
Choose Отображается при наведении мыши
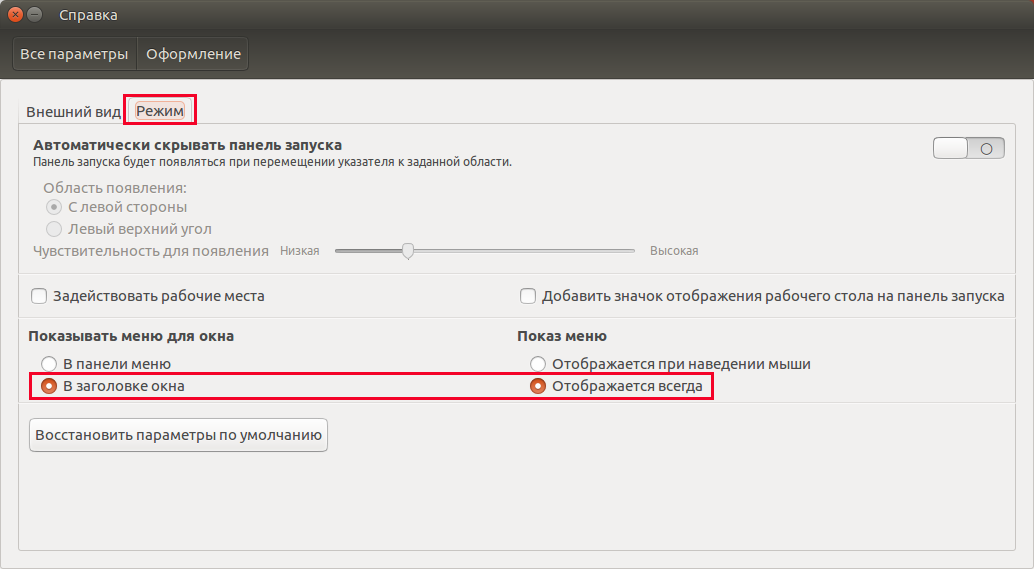(670, 364)
